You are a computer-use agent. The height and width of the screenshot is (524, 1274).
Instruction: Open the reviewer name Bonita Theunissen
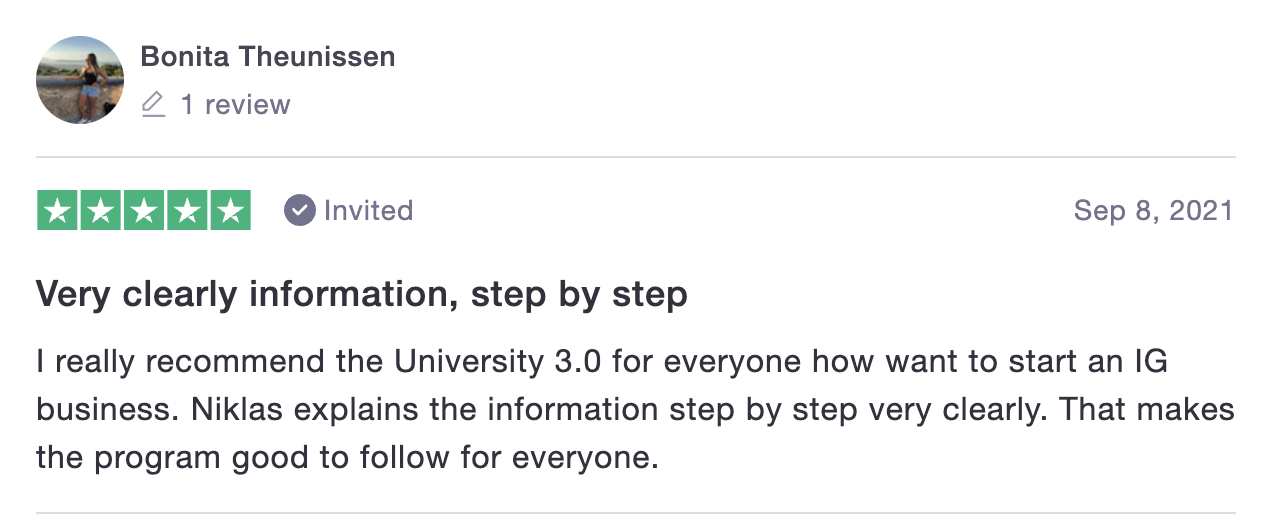point(268,57)
